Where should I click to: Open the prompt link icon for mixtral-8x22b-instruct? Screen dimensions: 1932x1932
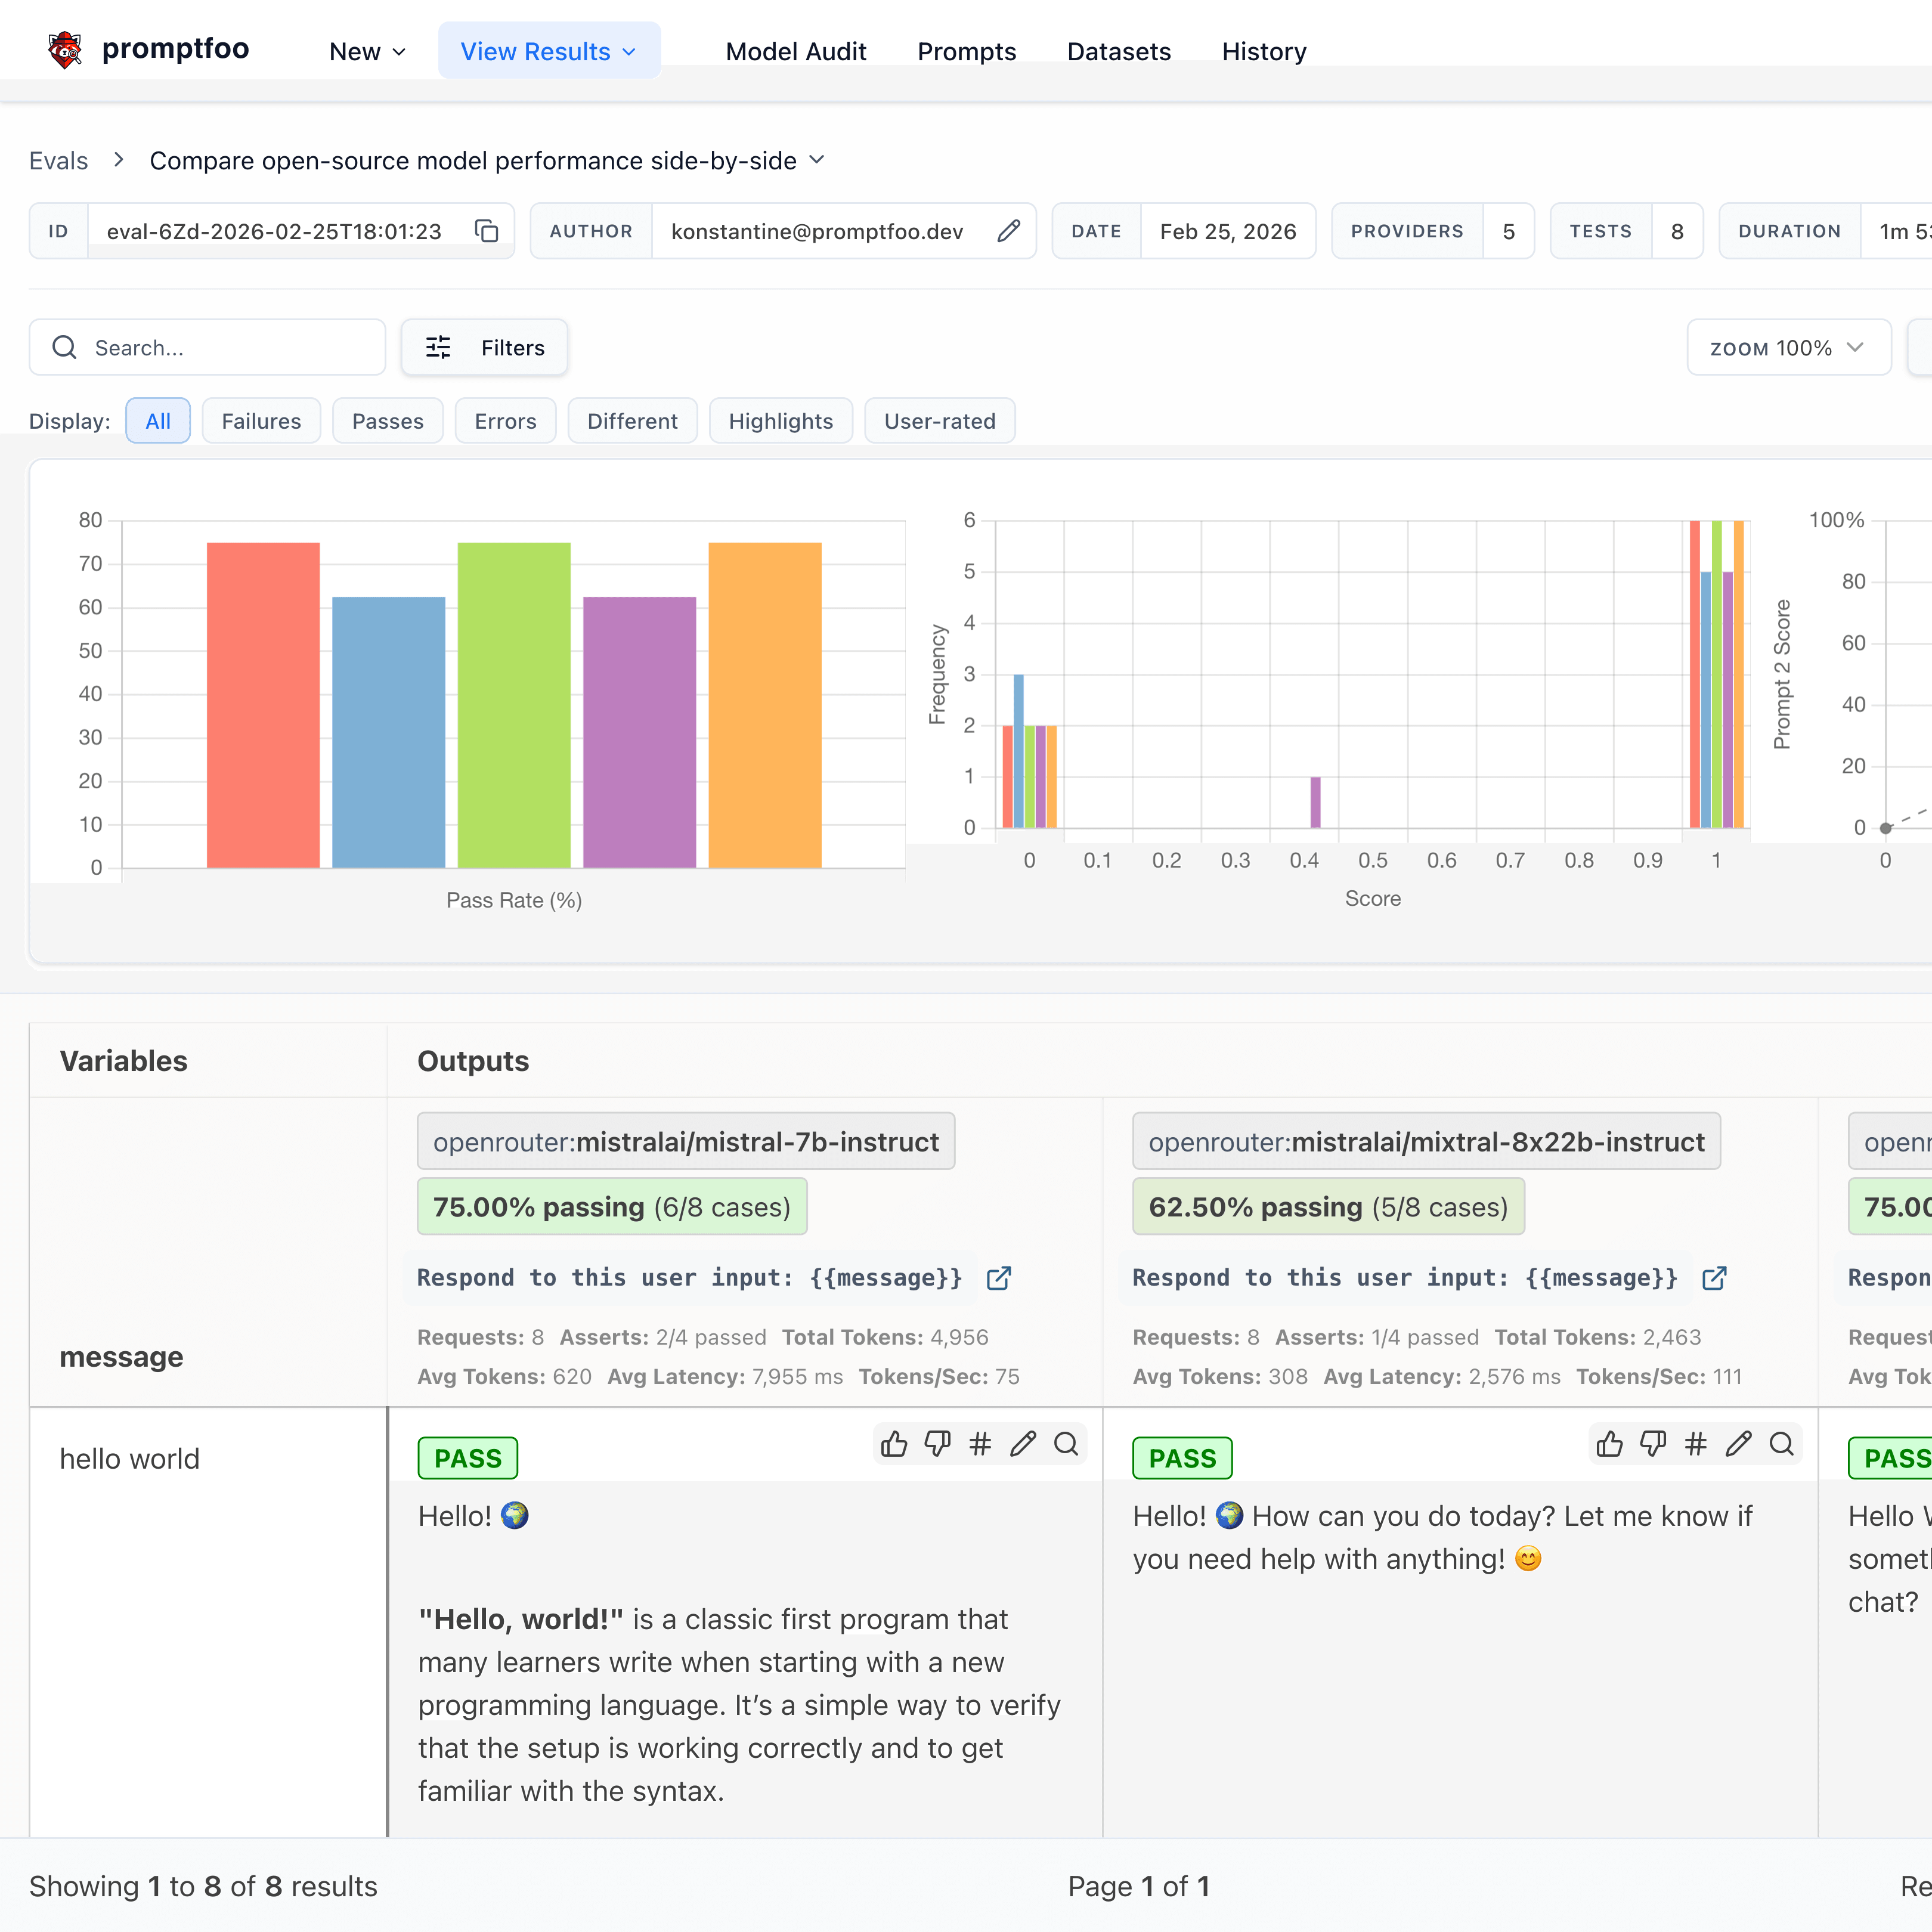coord(1714,1278)
